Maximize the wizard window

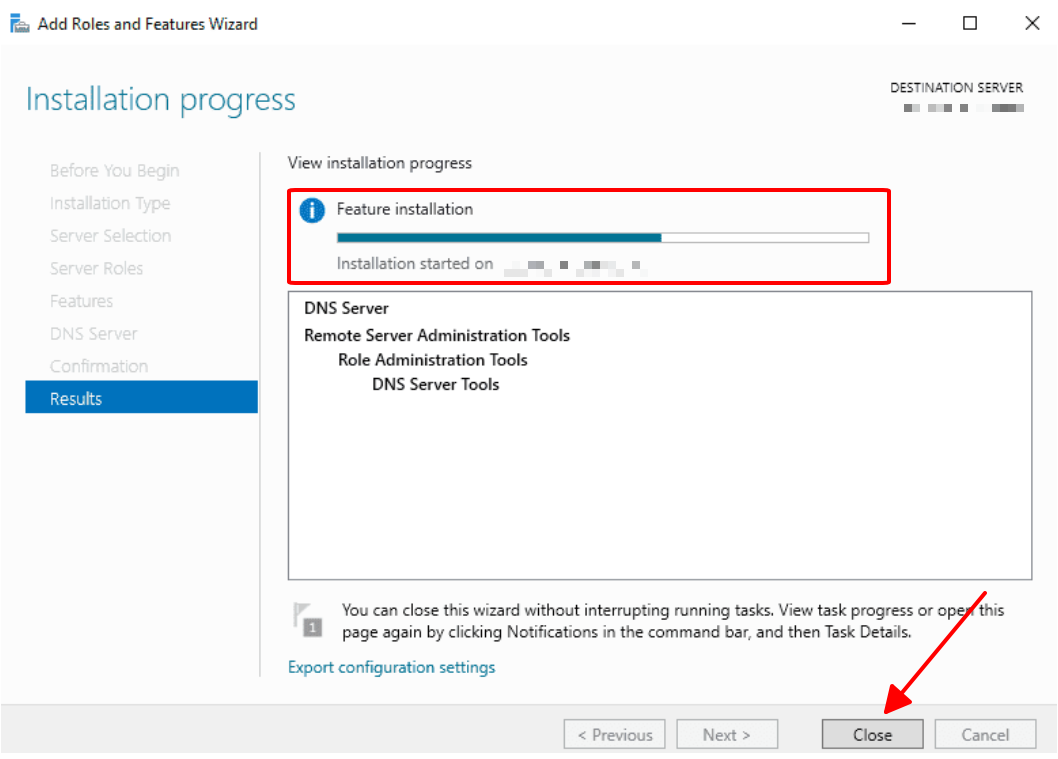coord(969,23)
